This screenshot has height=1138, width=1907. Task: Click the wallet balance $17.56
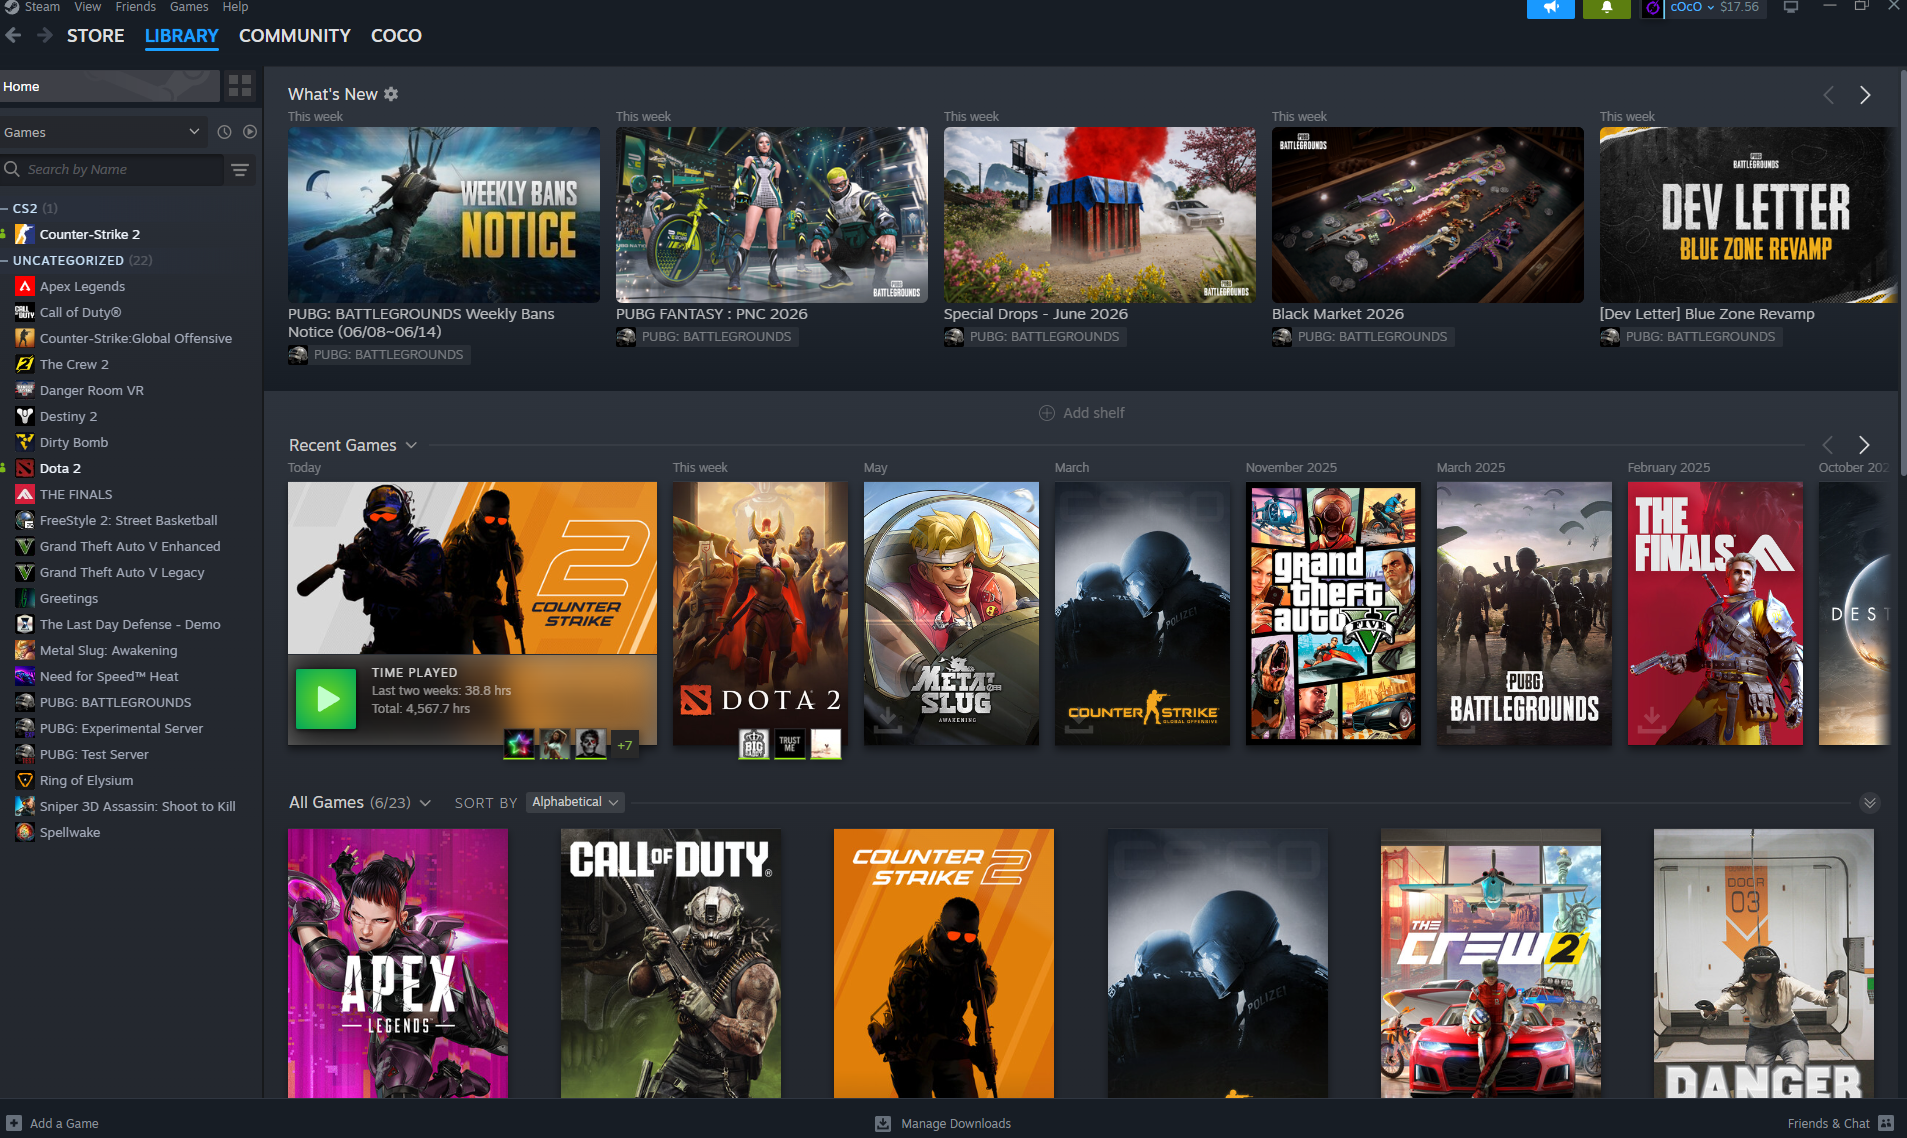point(1739,7)
